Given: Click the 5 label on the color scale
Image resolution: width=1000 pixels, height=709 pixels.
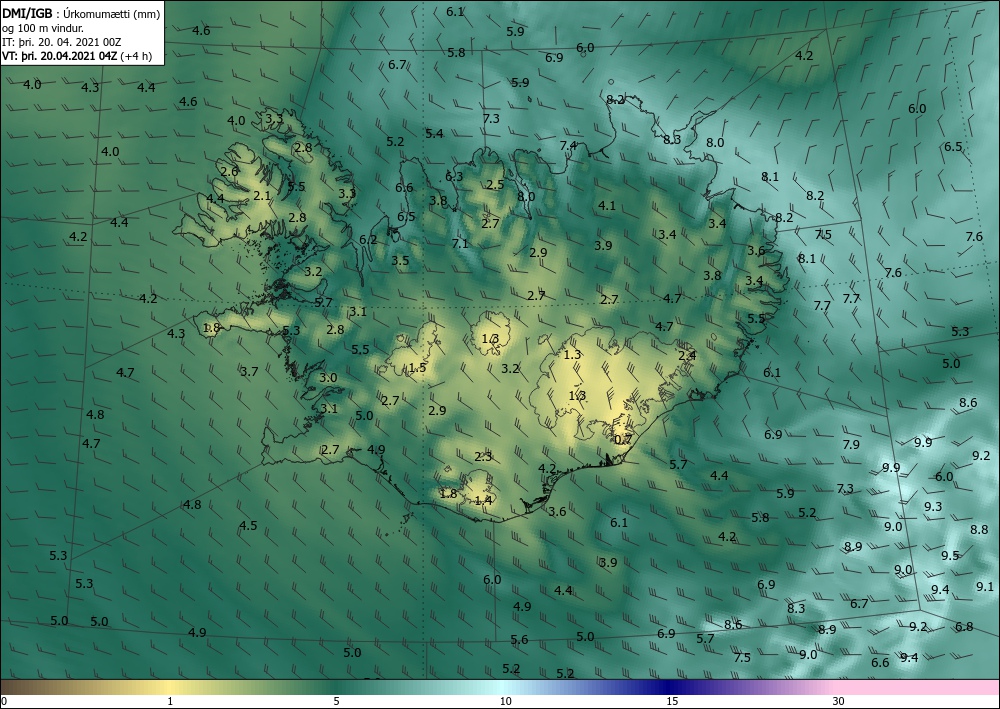Looking at the screenshot, I should click(336, 702).
